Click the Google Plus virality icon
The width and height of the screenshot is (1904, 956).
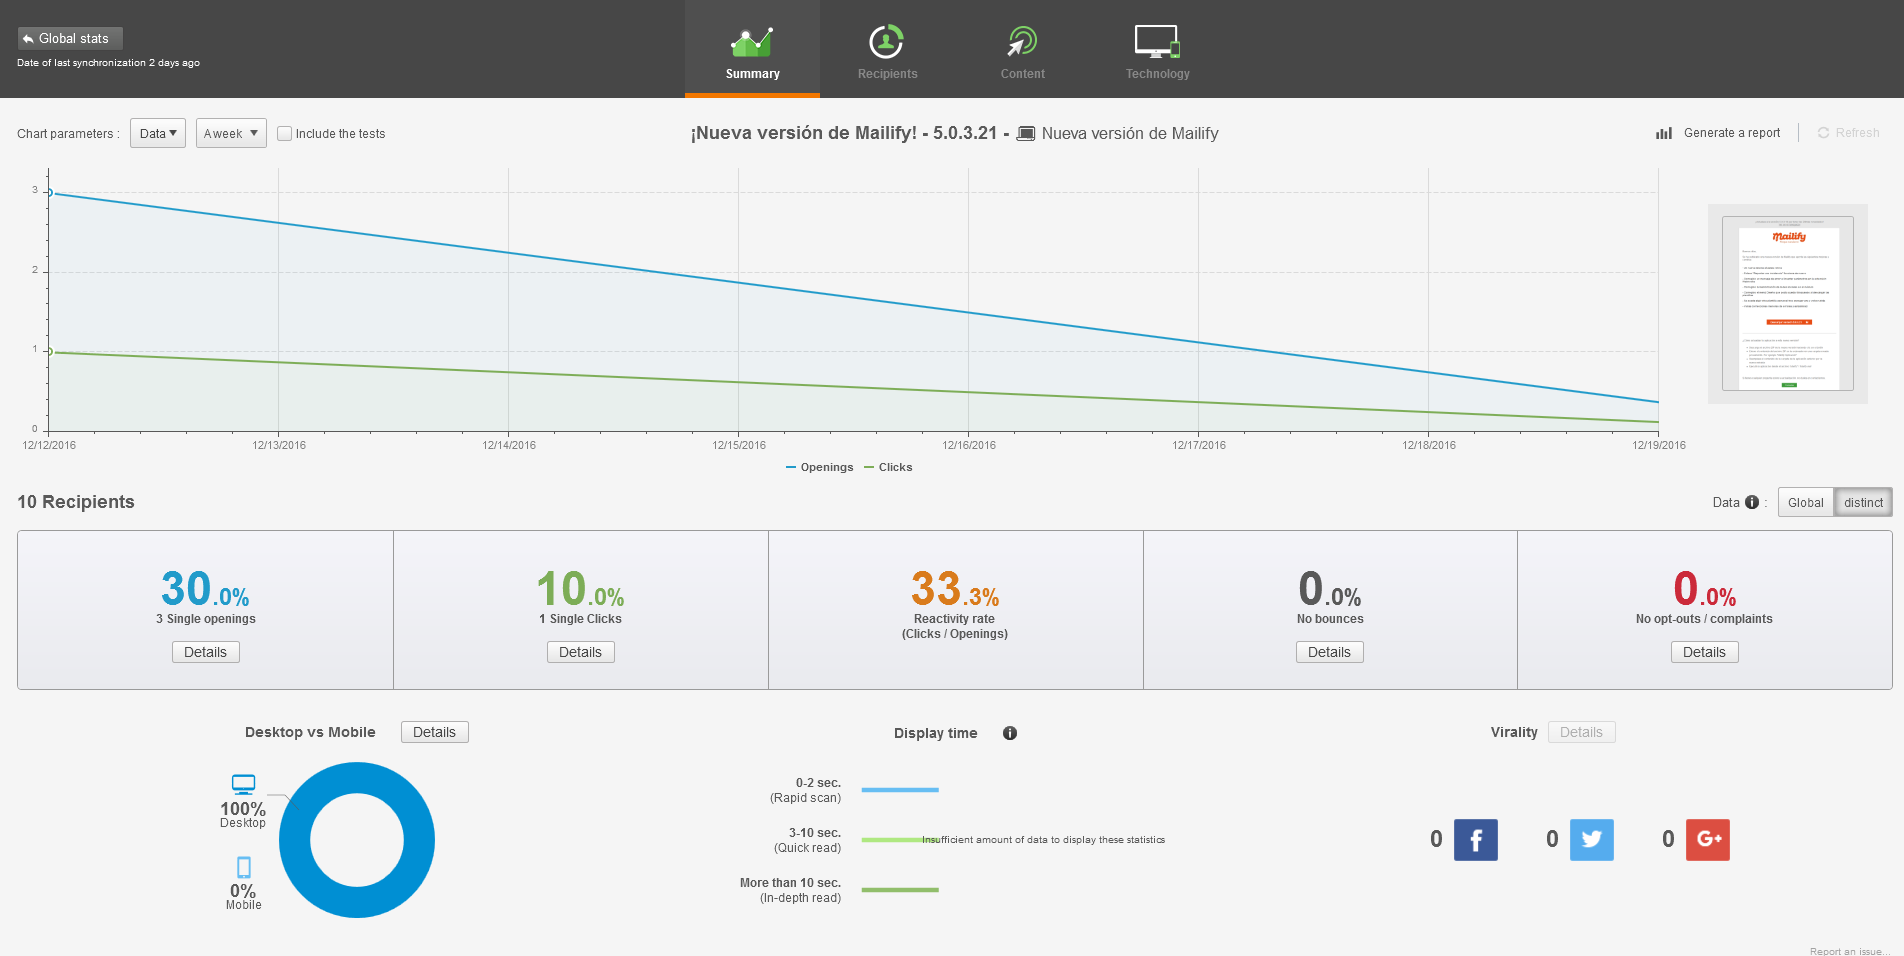point(1707,840)
